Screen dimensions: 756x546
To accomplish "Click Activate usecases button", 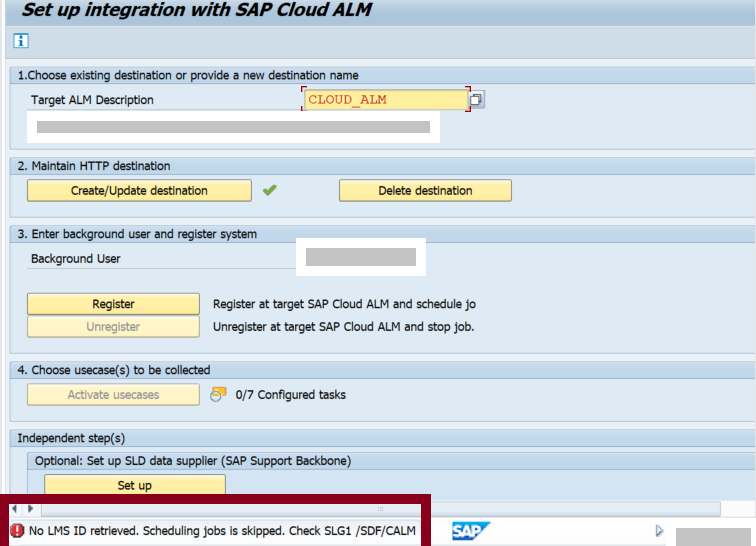I will [x=113, y=395].
